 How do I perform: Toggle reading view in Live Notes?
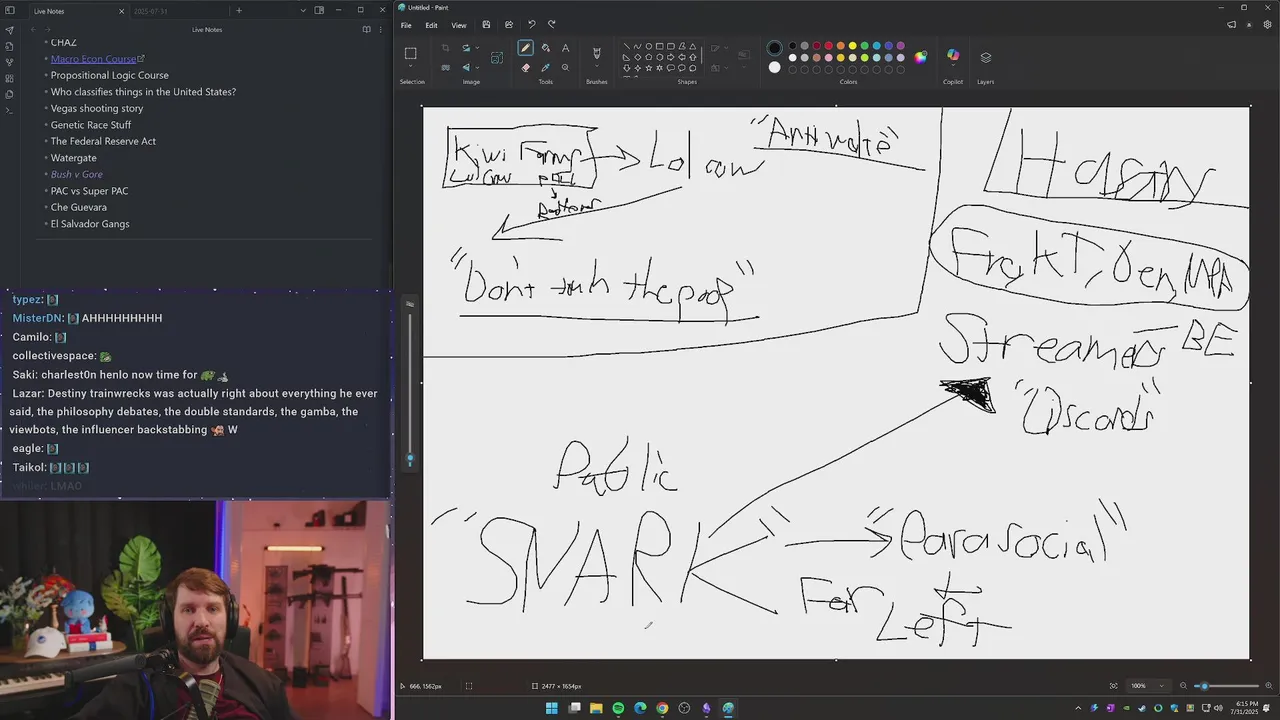click(366, 29)
